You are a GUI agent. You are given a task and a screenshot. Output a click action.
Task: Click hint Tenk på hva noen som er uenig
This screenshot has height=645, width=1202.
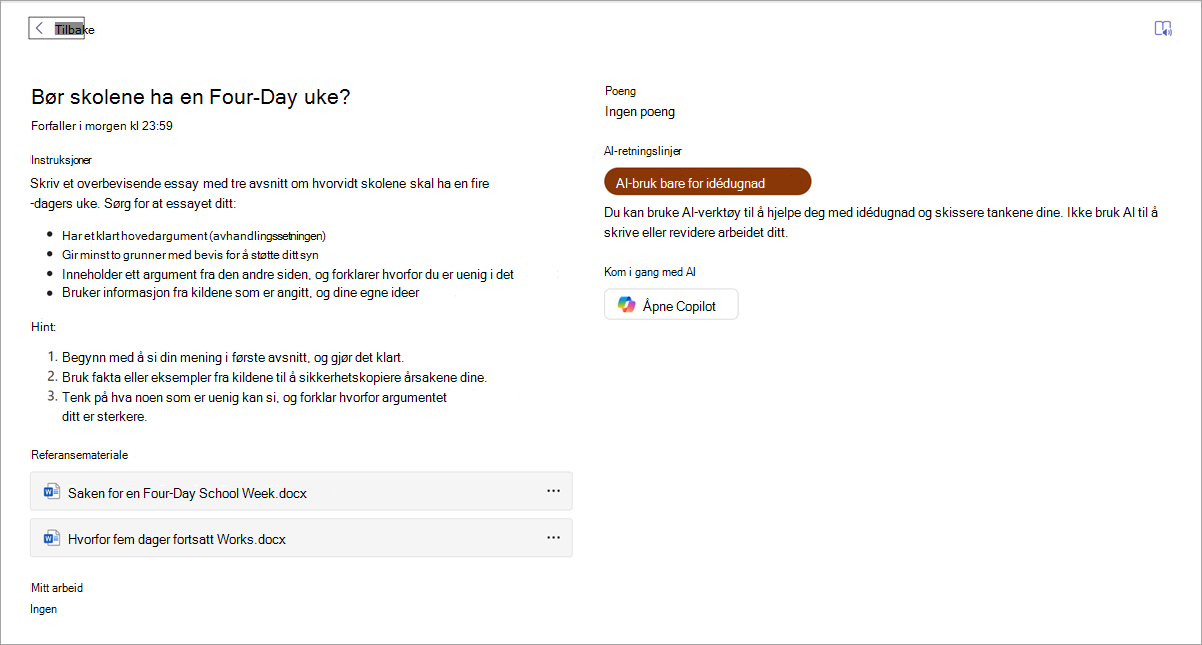pyautogui.click(x=254, y=407)
